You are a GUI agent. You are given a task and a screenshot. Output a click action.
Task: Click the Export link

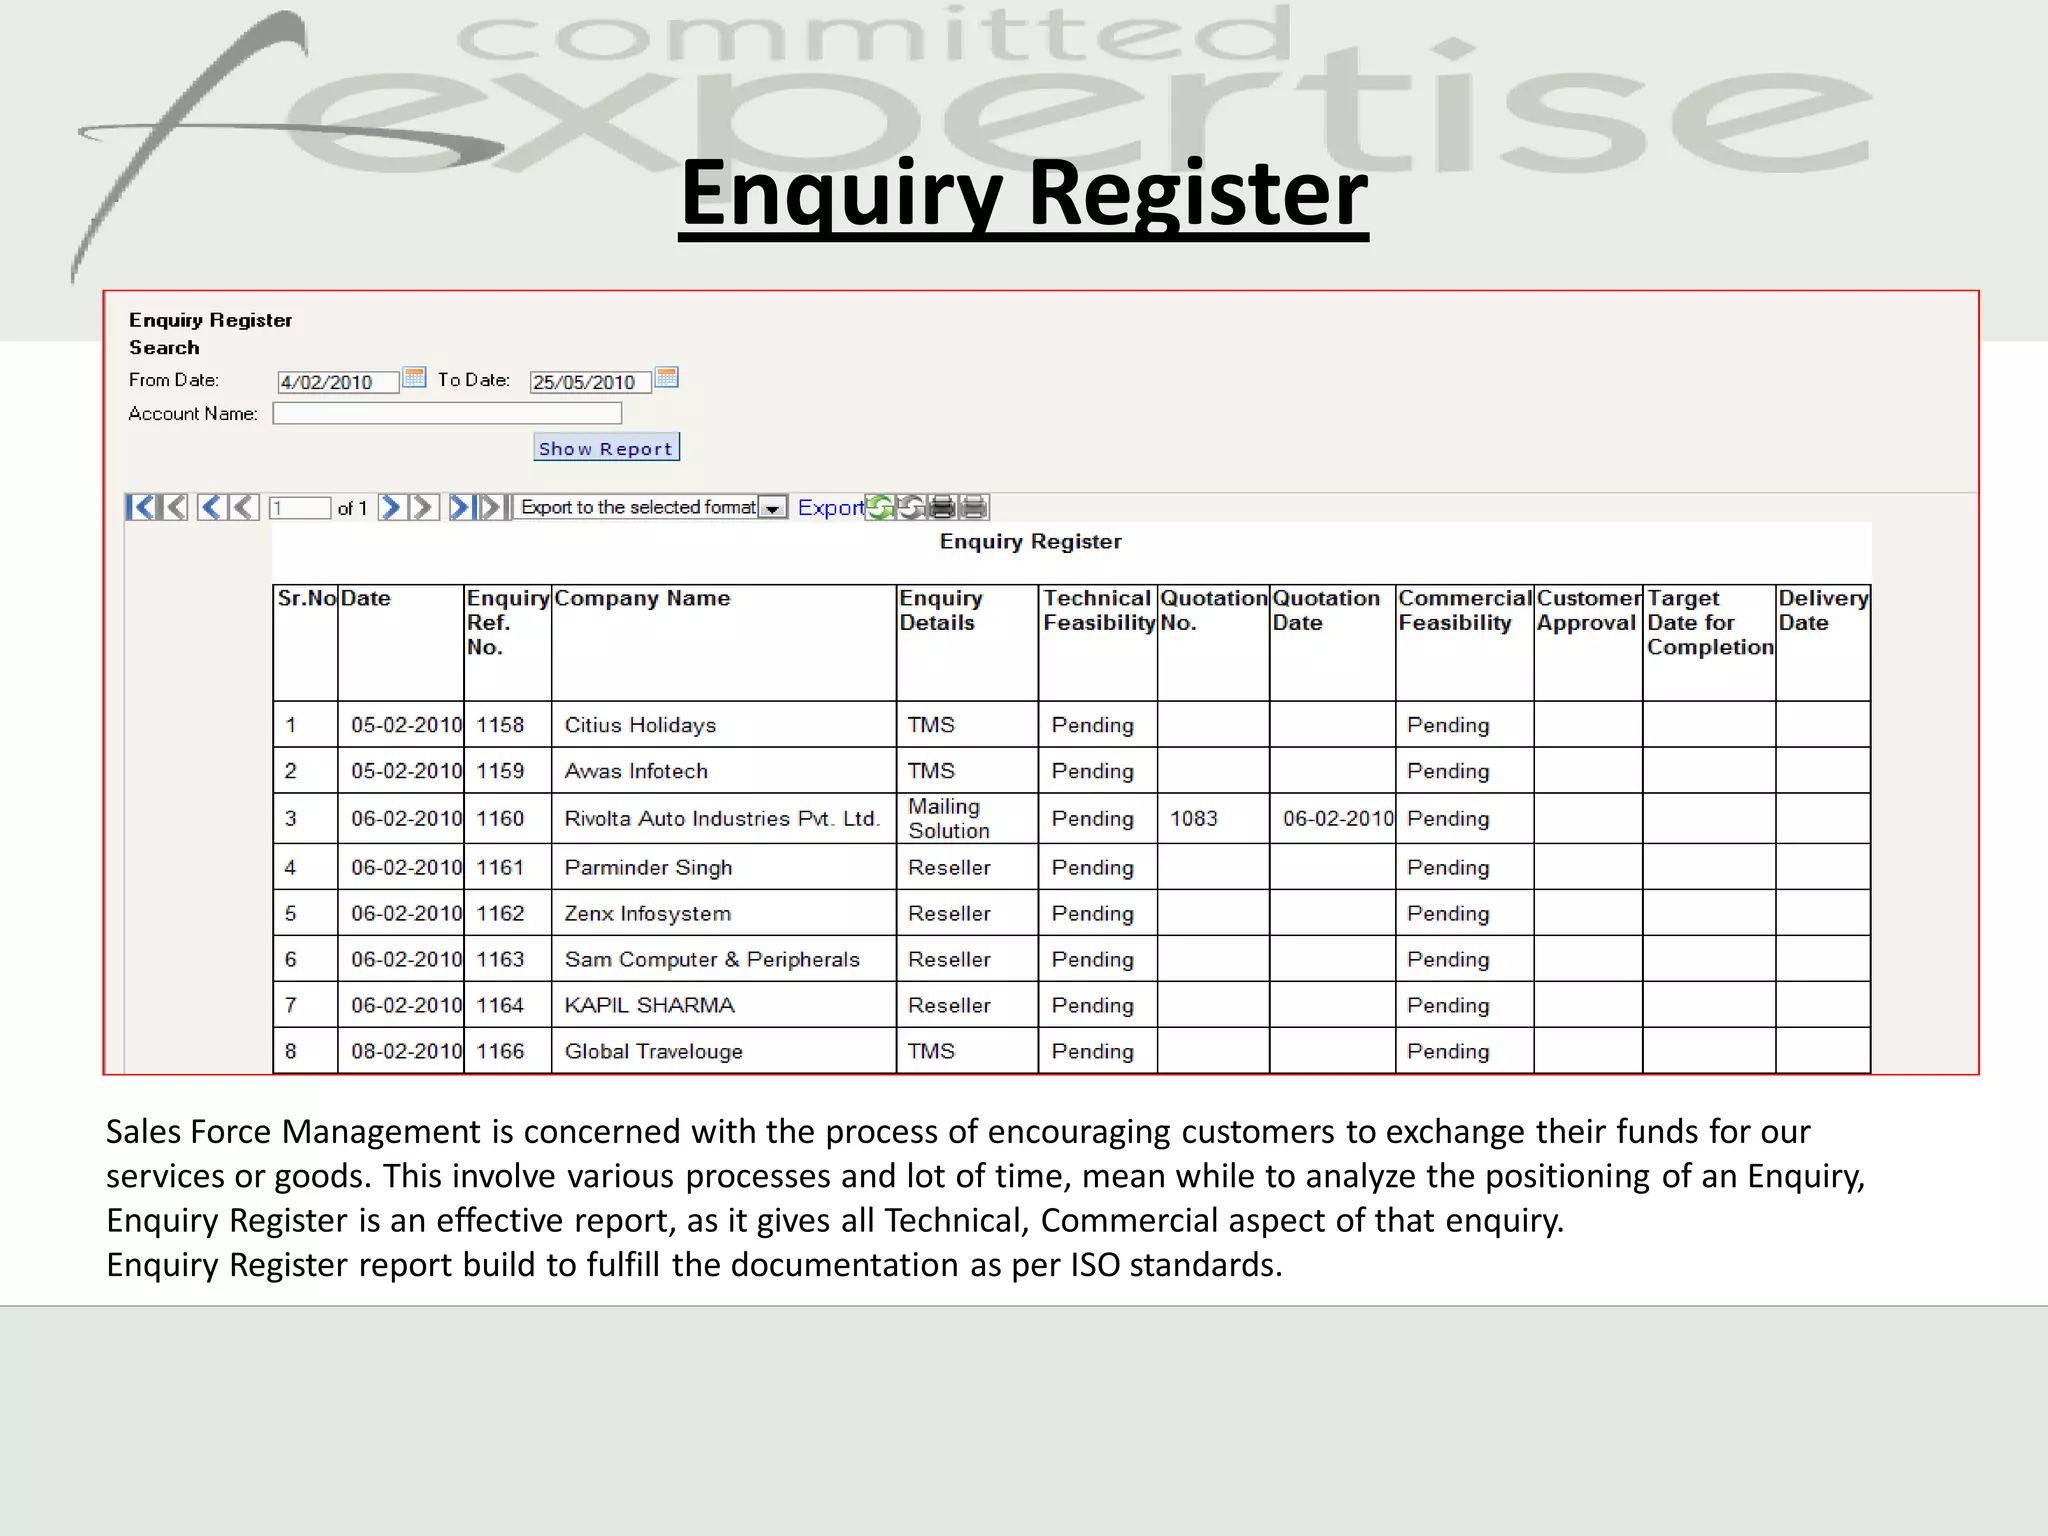click(x=830, y=507)
